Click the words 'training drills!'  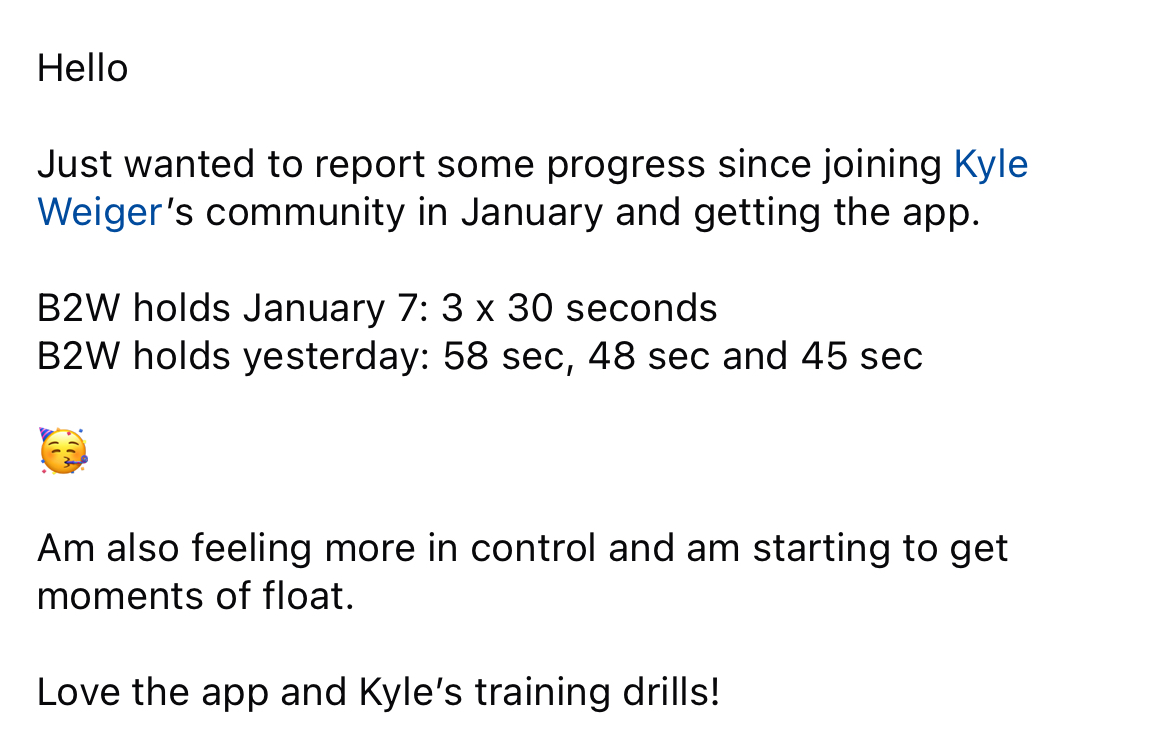(x=597, y=693)
